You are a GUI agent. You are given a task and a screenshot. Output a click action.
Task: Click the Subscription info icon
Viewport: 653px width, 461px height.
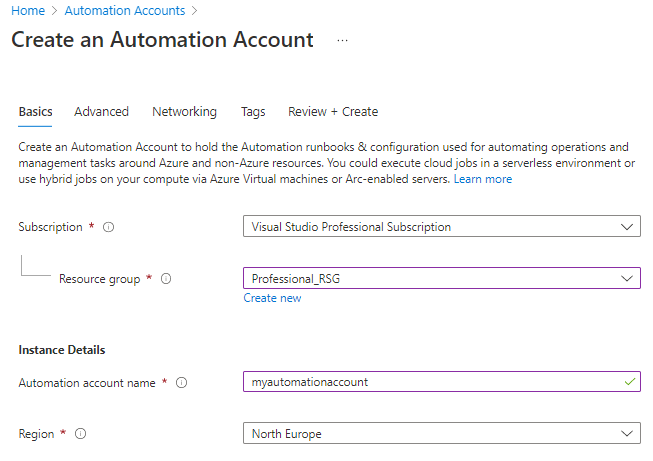pyautogui.click(x=109, y=227)
